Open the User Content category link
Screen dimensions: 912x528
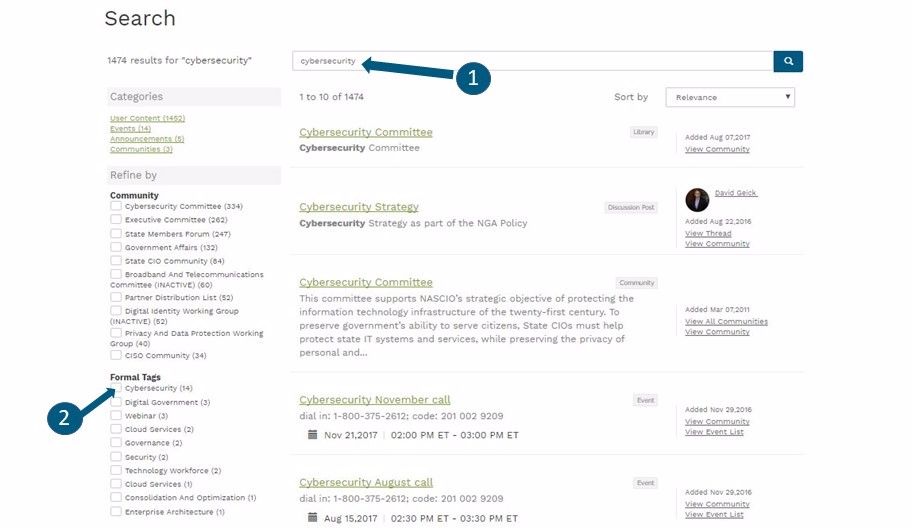coord(147,118)
